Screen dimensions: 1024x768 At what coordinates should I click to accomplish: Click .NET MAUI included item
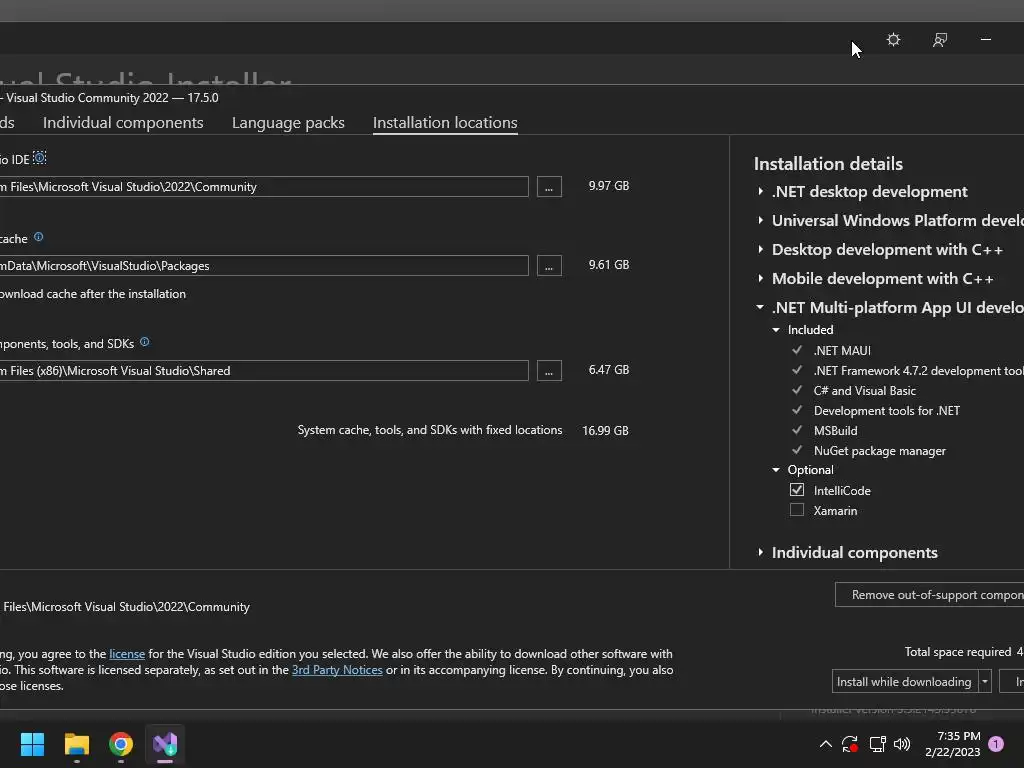842,351
